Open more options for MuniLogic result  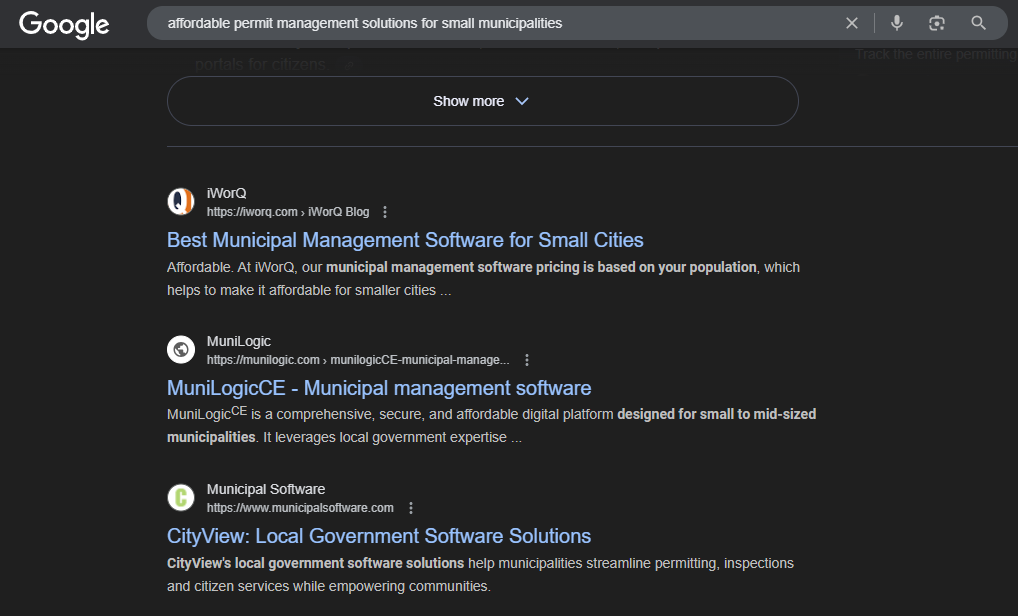point(527,360)
